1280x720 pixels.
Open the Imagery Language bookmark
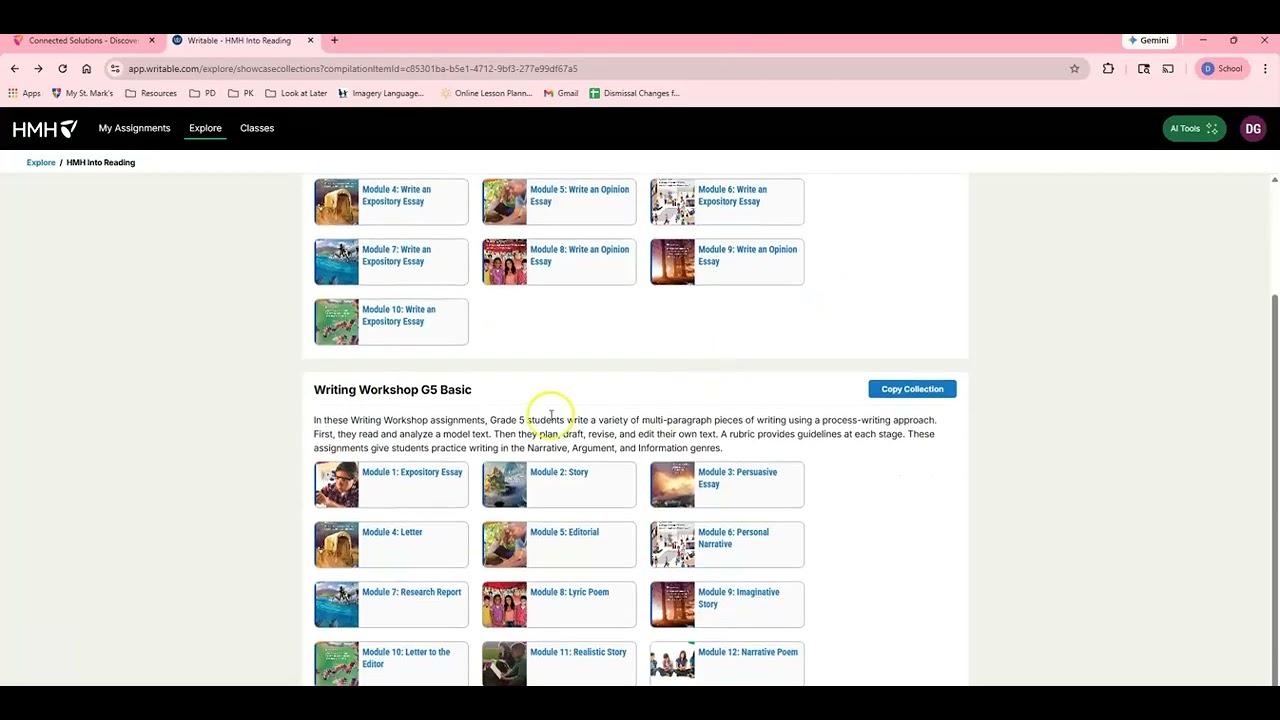click(381, 93)
